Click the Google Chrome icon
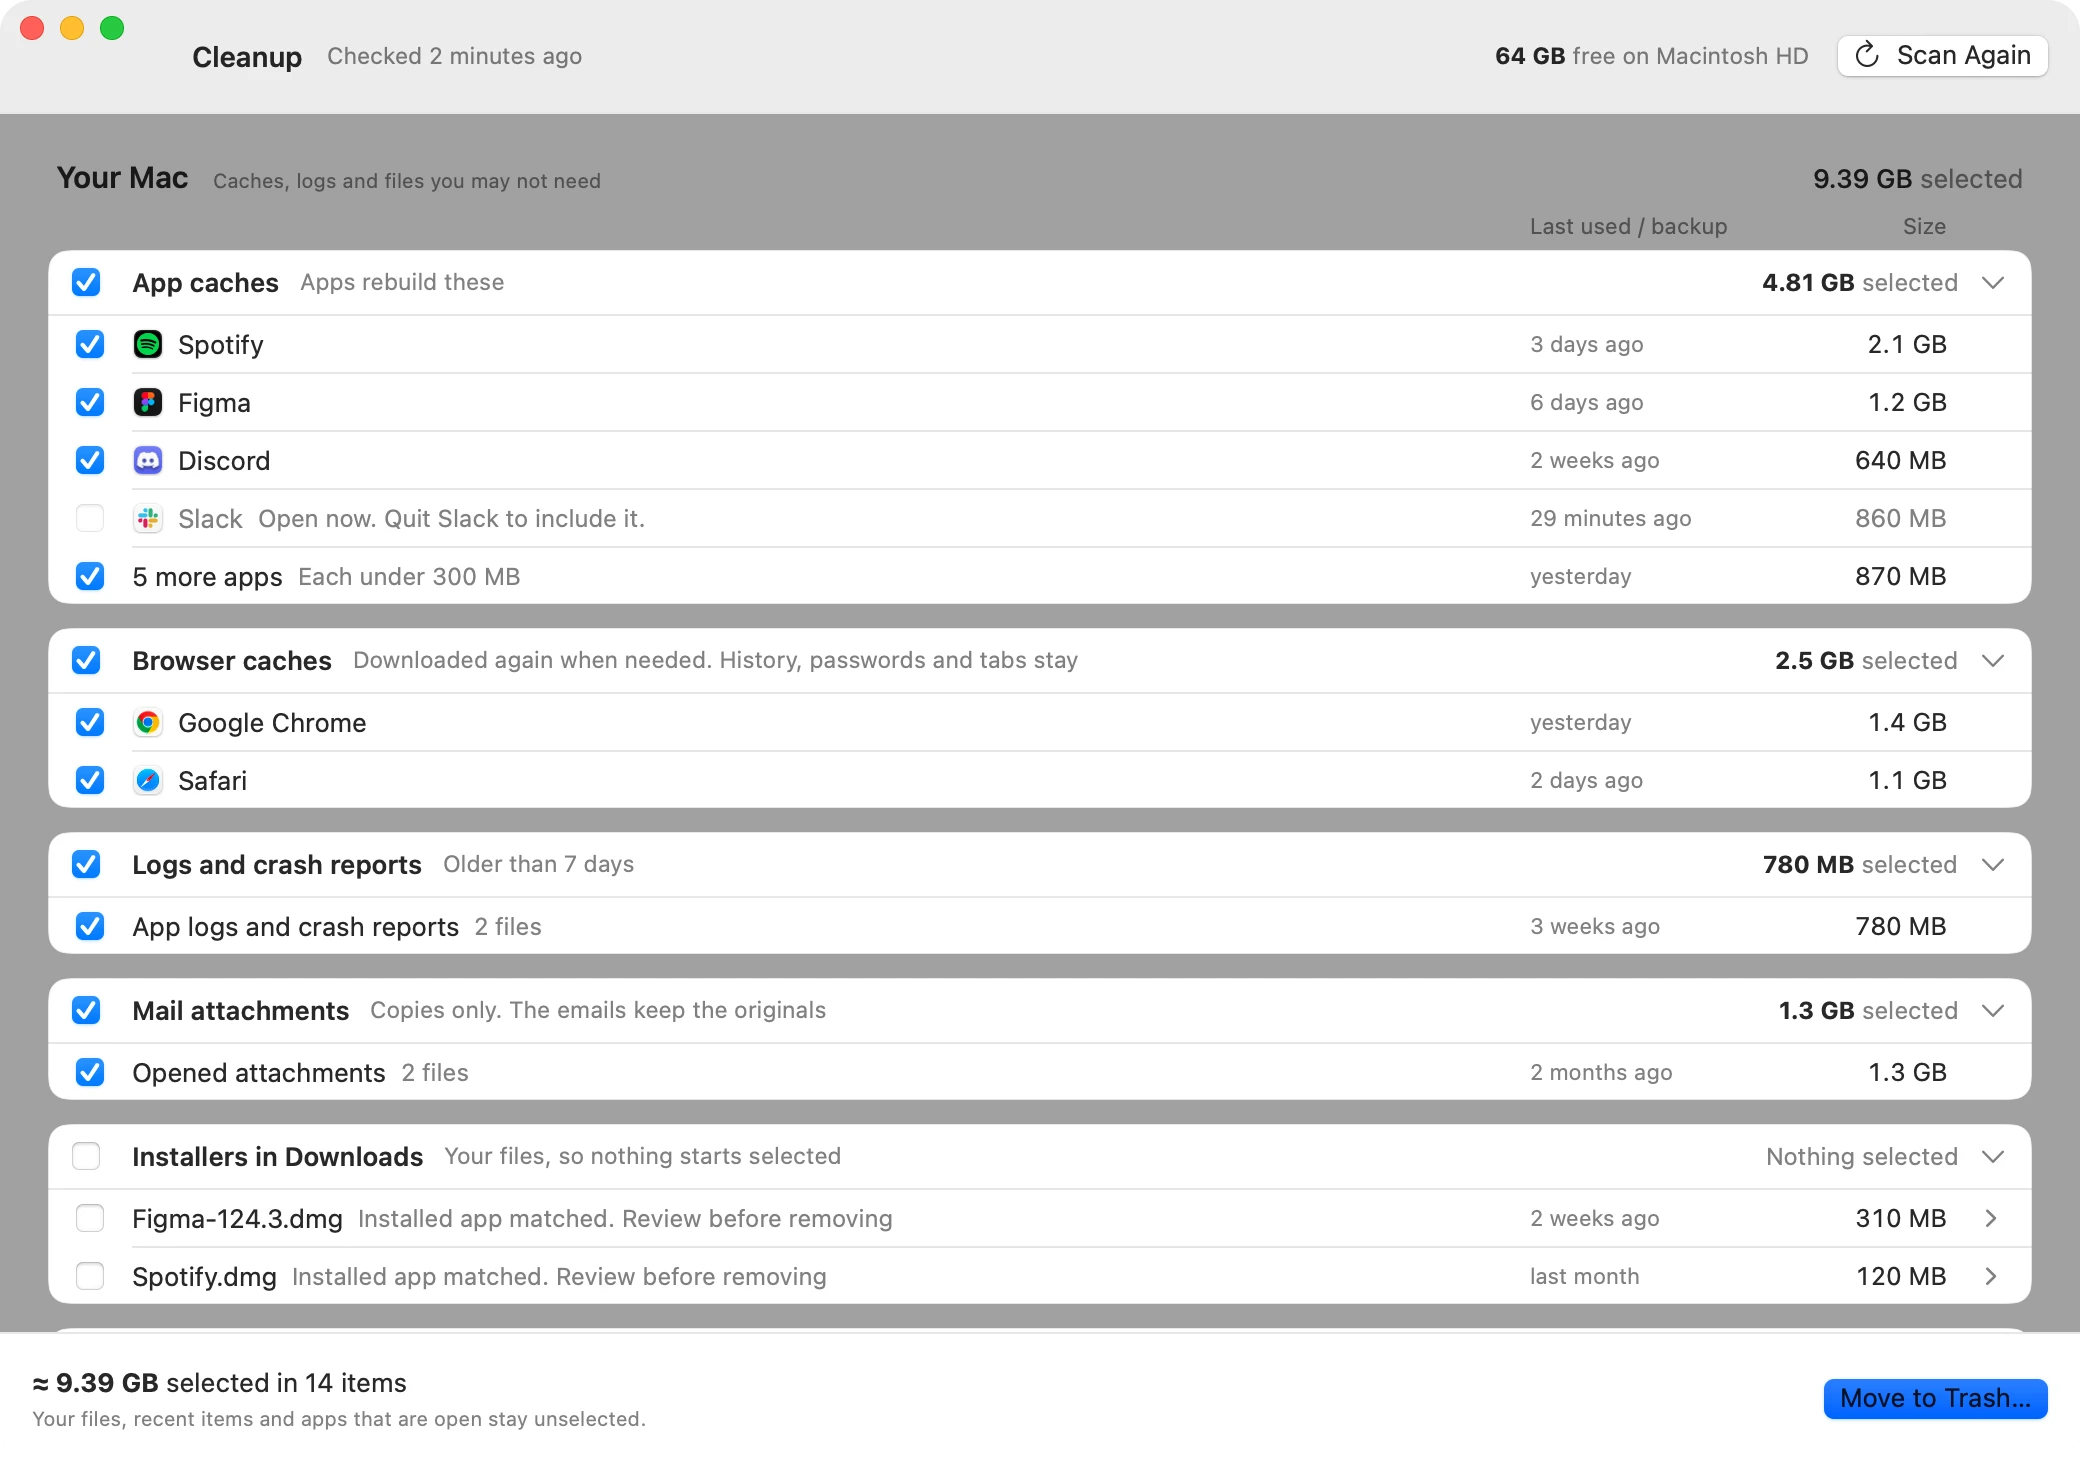Screen dimensions: 2080x1464 click(148, 723)
